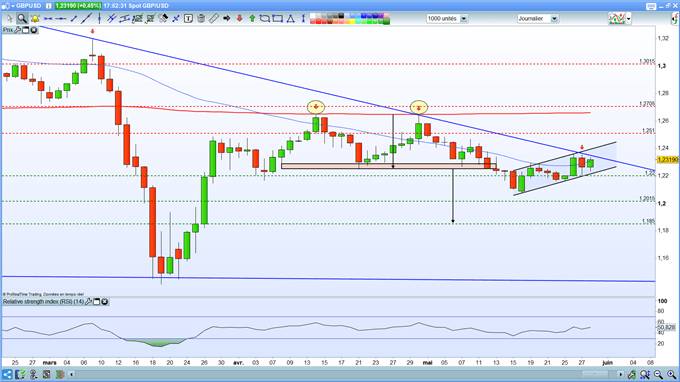Click the 1,2705 resistance level label
This screenshot has height=382, width=680.
[x=647, y=104]
